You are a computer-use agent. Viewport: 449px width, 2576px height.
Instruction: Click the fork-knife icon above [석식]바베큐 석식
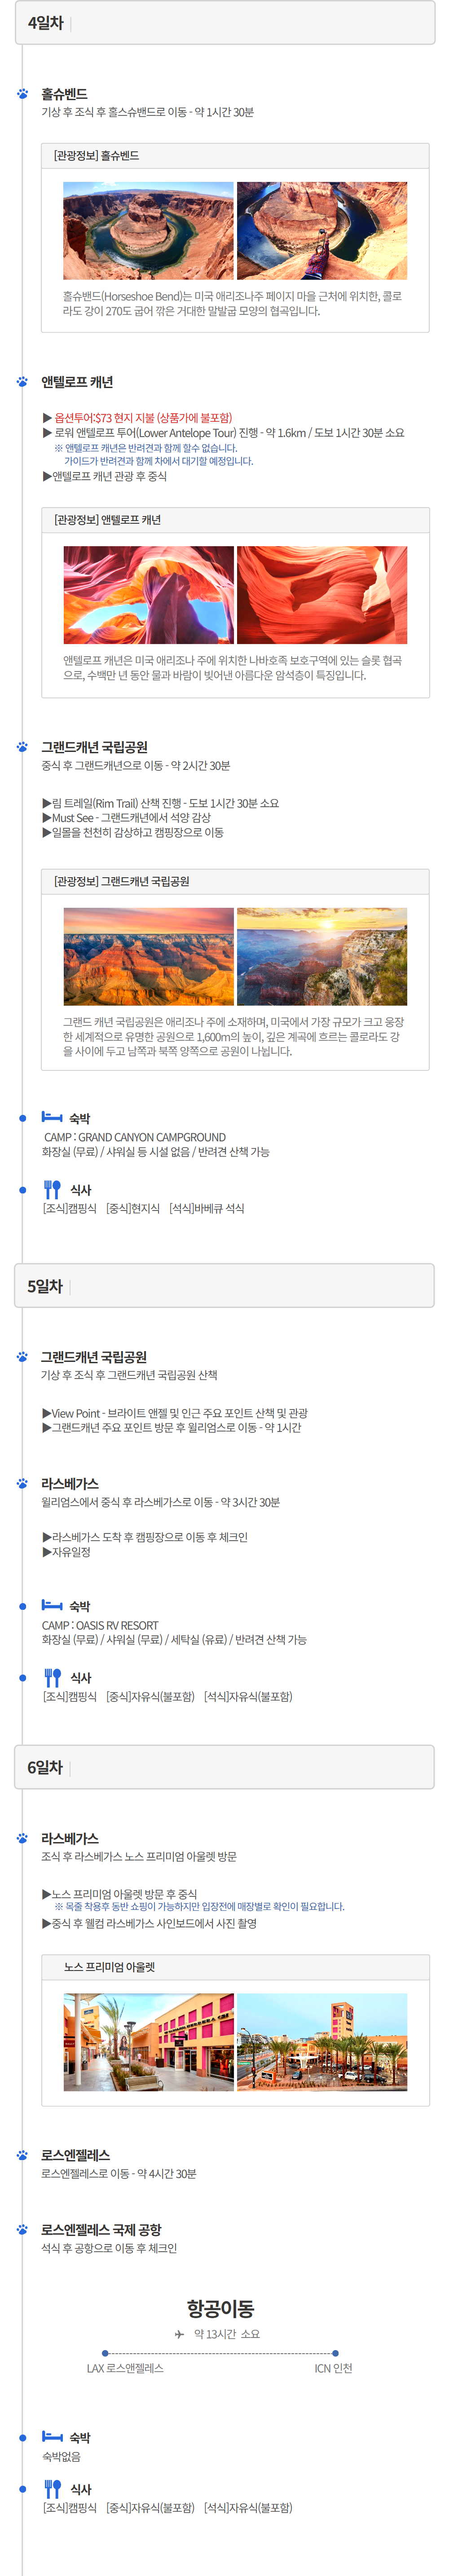tap(52, 1189)
